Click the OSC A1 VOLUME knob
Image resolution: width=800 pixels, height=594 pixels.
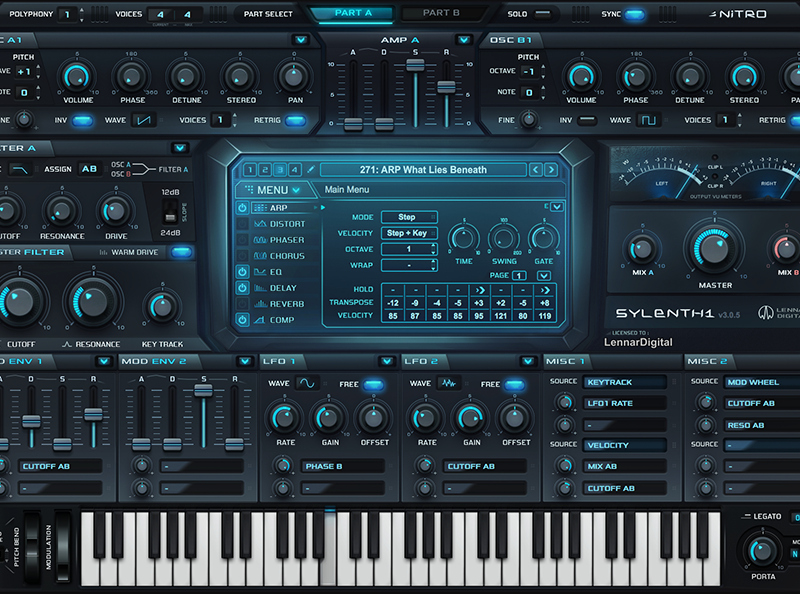click(x=78, y=78)
